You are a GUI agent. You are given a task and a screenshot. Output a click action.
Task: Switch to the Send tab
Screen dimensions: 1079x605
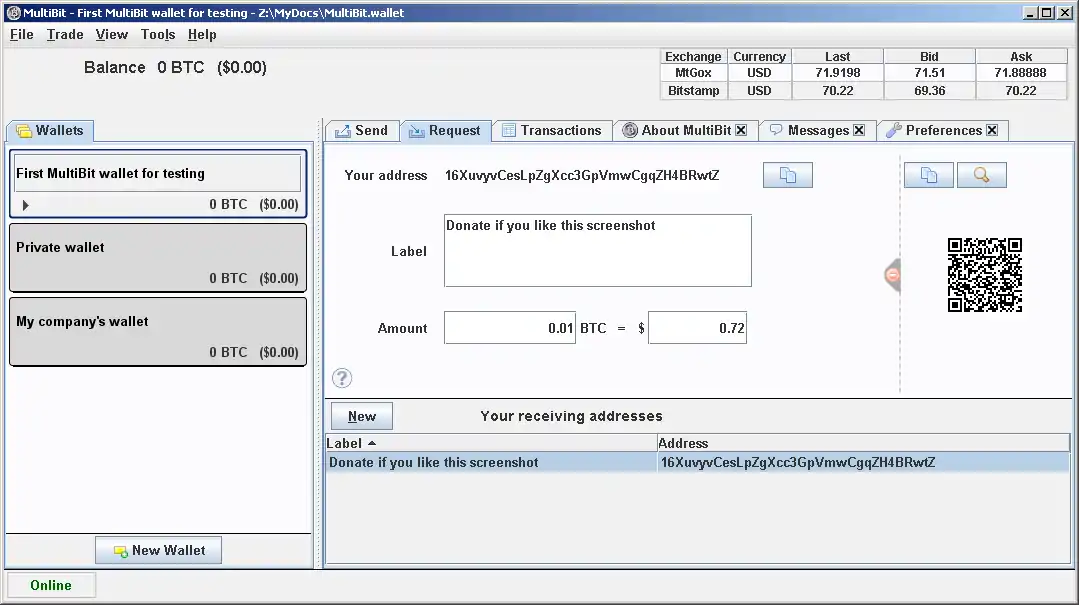pyautogui.click(x=360, y=131)
